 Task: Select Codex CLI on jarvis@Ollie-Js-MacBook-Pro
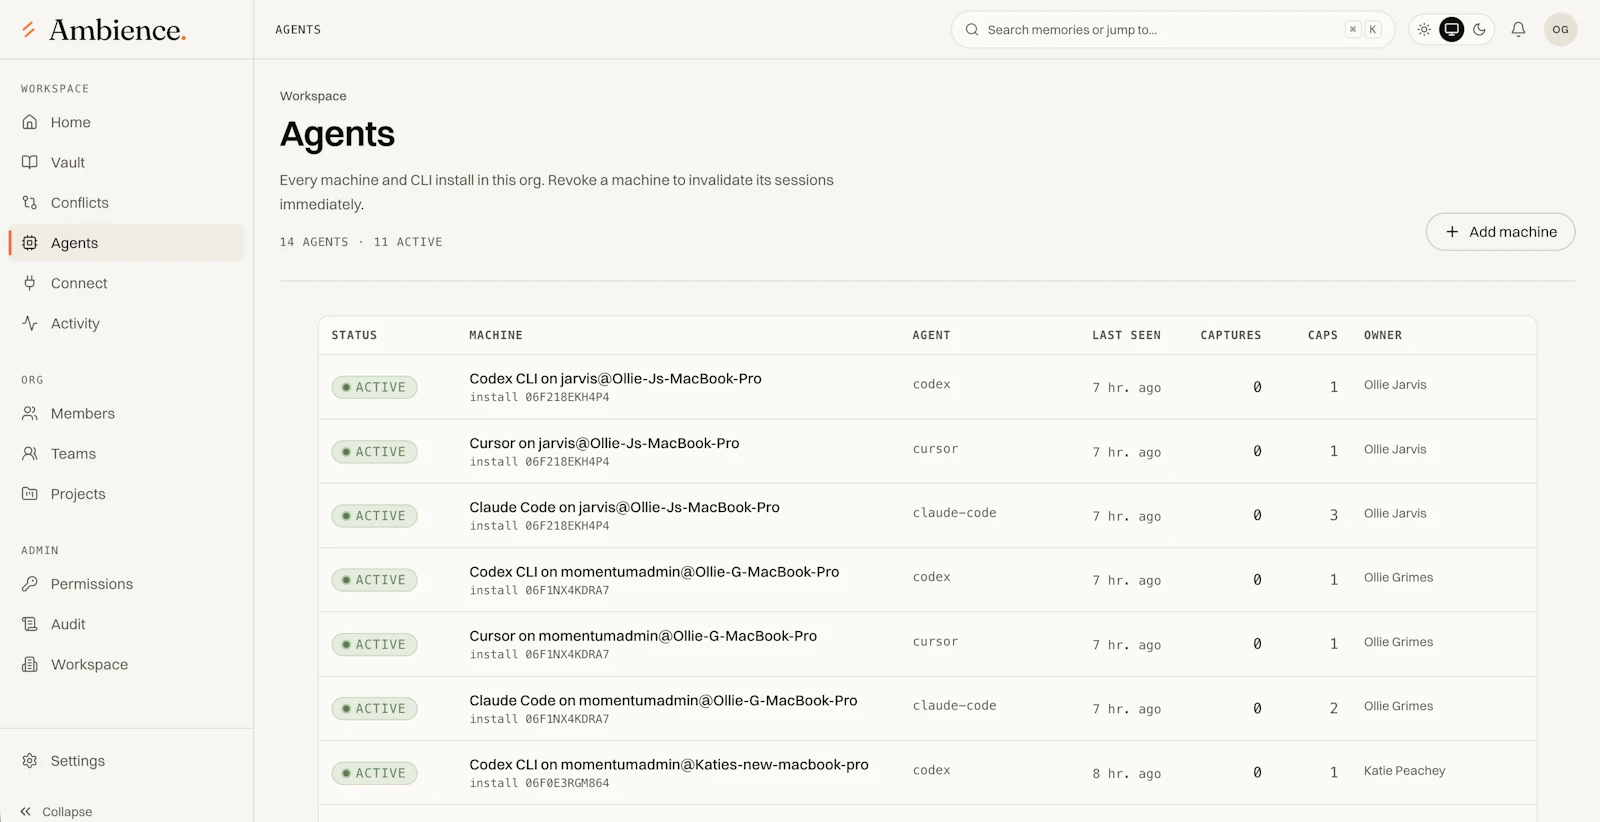pos(615,379)
